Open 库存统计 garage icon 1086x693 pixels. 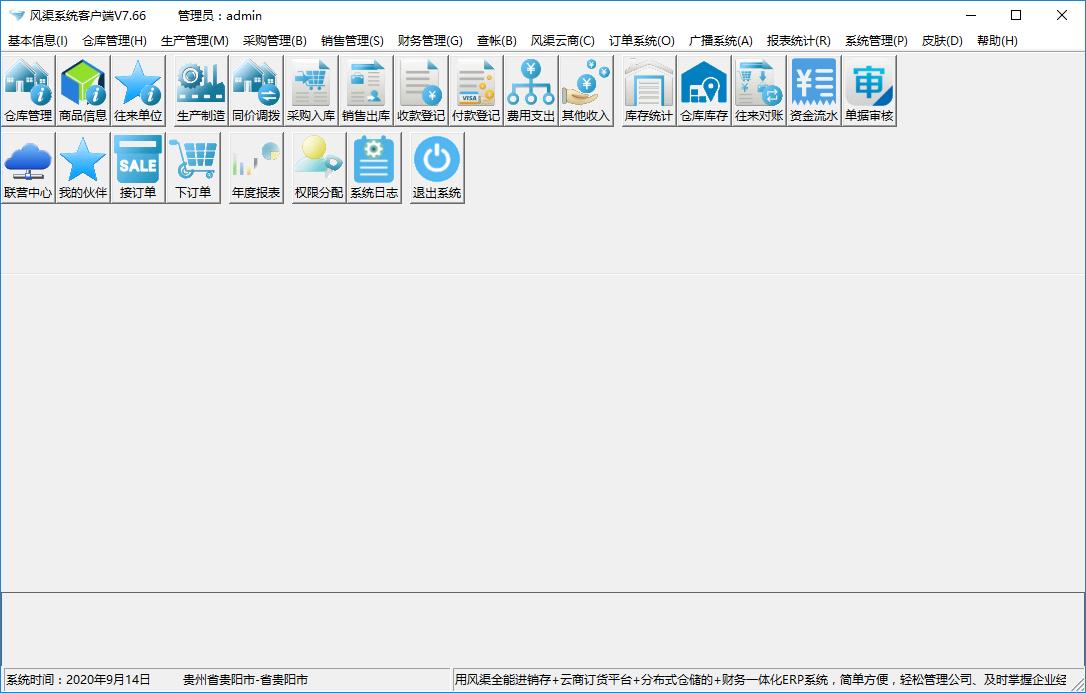(x=649, y=91)
